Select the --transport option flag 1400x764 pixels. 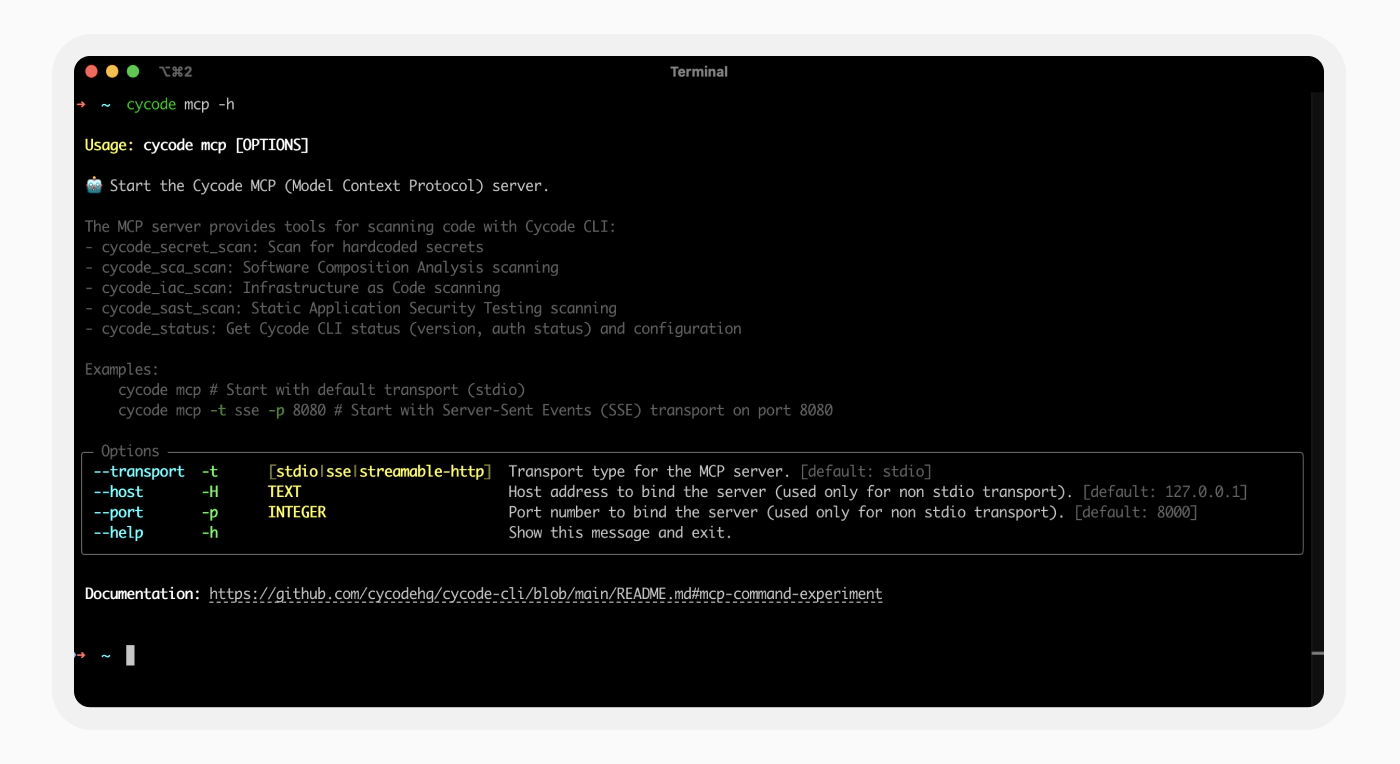139,471
